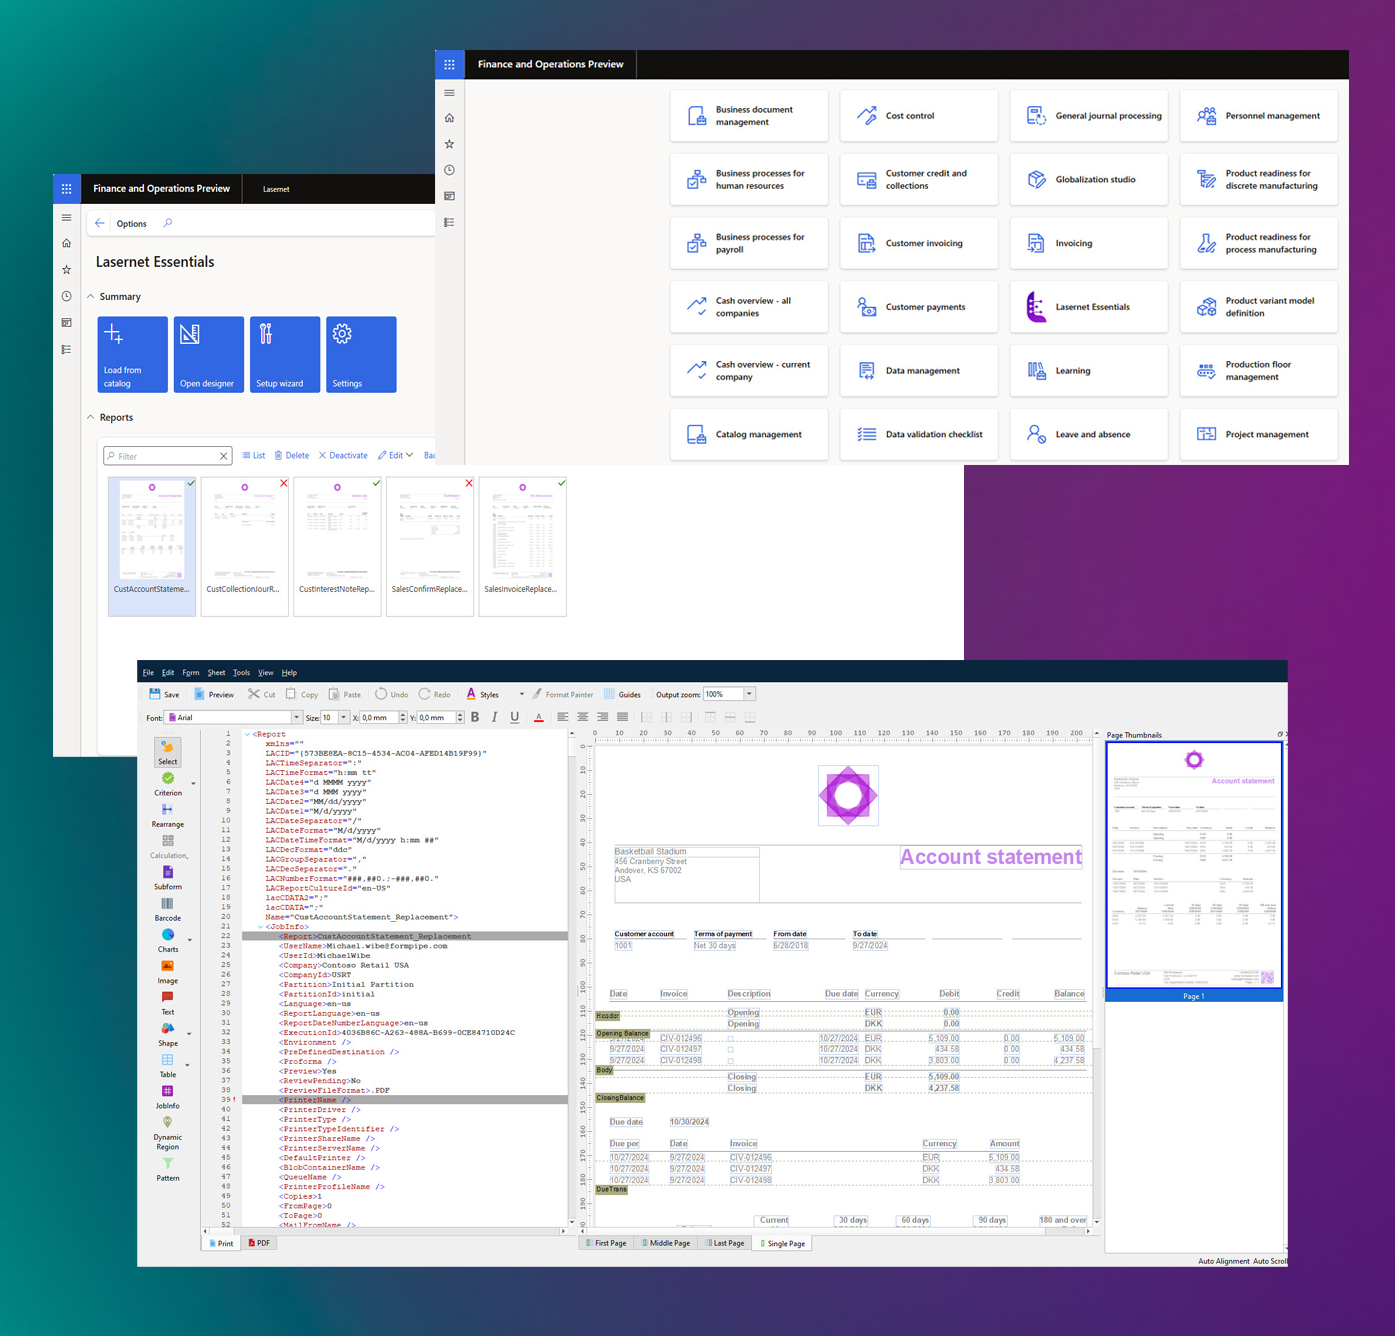Viewport: 1395px width, 1336px height.
Task: Open the Setup wizard tile
Action: tap(285, 354)
